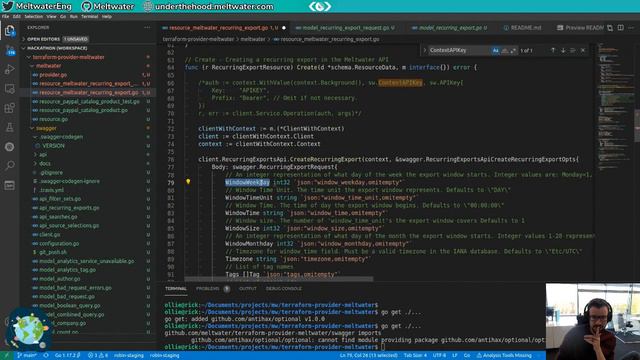This screenshot has height=360, width=640.
Task: Close the find widget
Action: point(583,50)
